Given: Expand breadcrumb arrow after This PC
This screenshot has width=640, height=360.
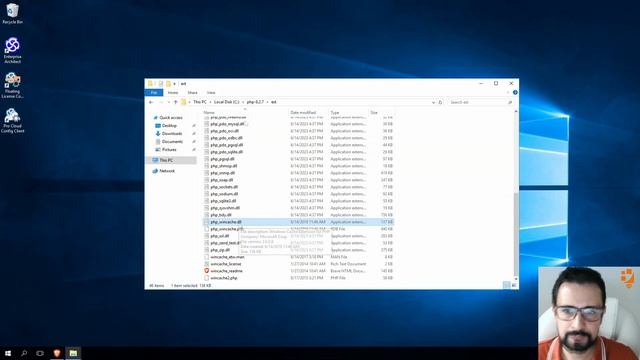Looking at the screenshot, I should click(210, 102).
